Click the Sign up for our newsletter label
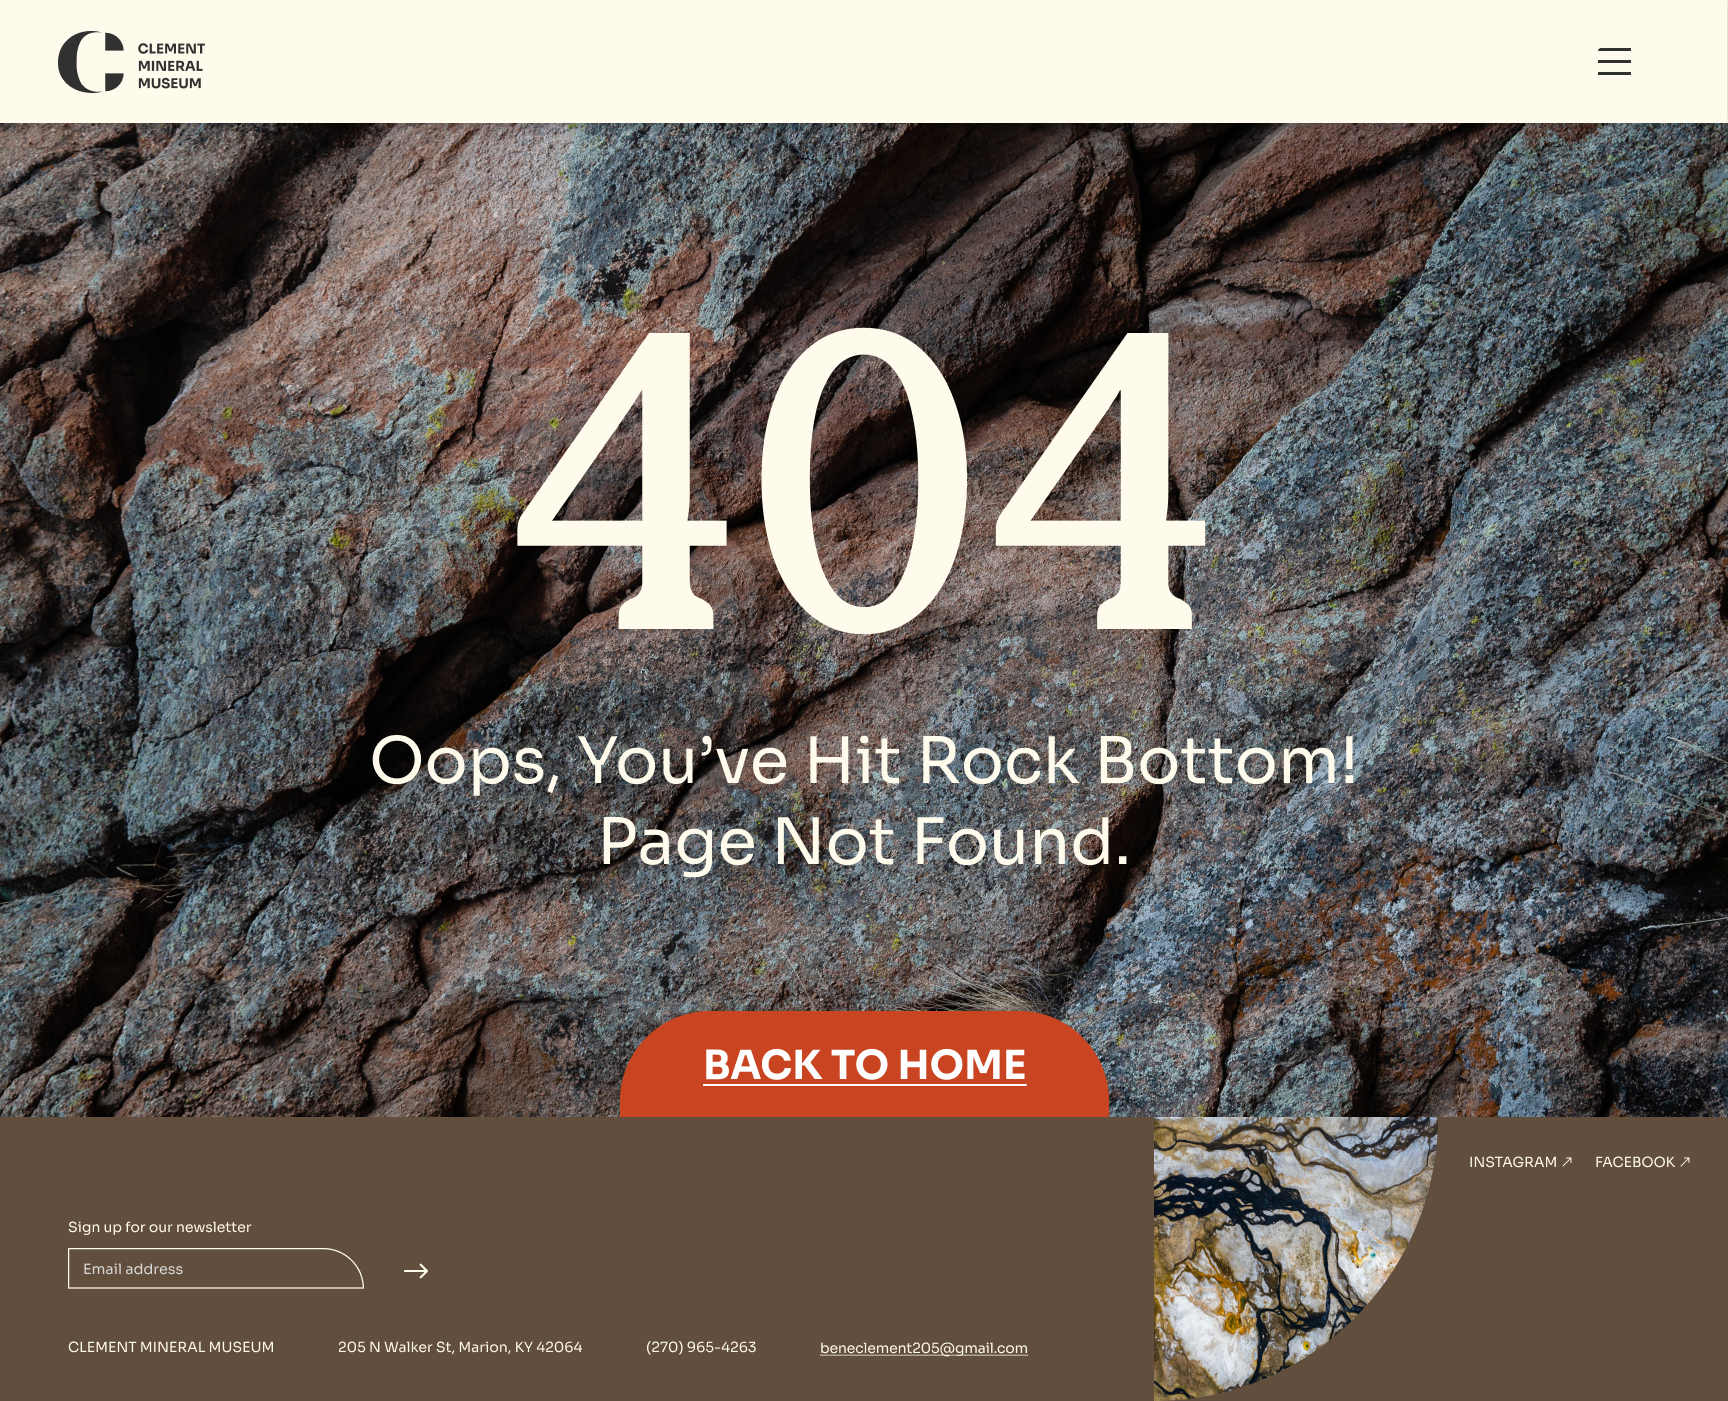Screen dimensions: 1728x1401 coord(159,1227)
